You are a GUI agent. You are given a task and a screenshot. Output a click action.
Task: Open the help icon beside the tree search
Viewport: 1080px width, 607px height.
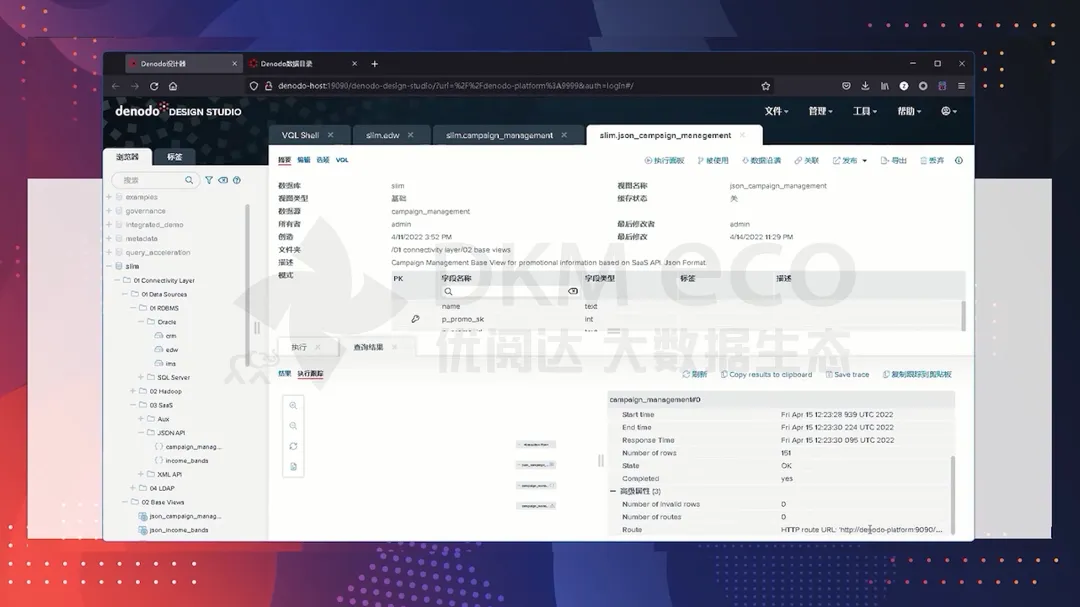pos(237,180)
